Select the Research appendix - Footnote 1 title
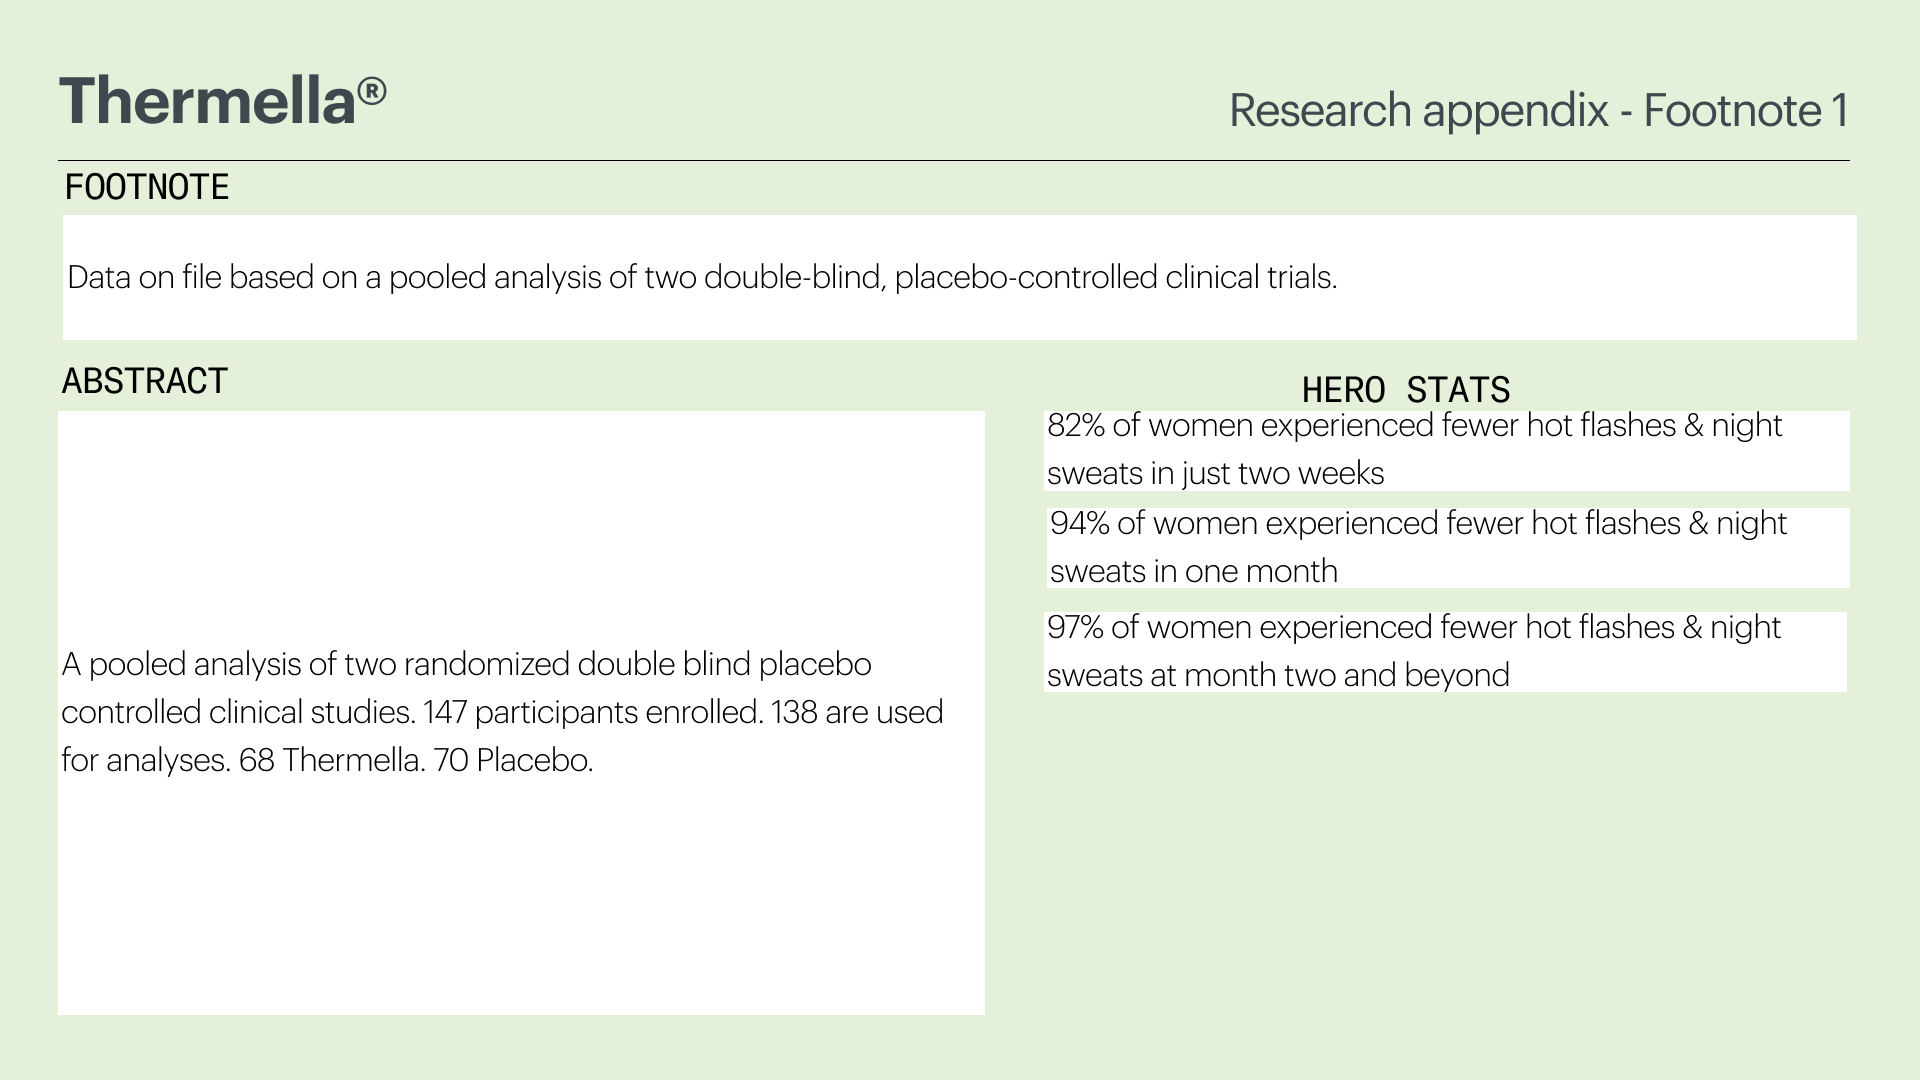Image resolution: width=1920 pixels, height=1080 pixels. pyautogui.click(x=1538, y=110)
